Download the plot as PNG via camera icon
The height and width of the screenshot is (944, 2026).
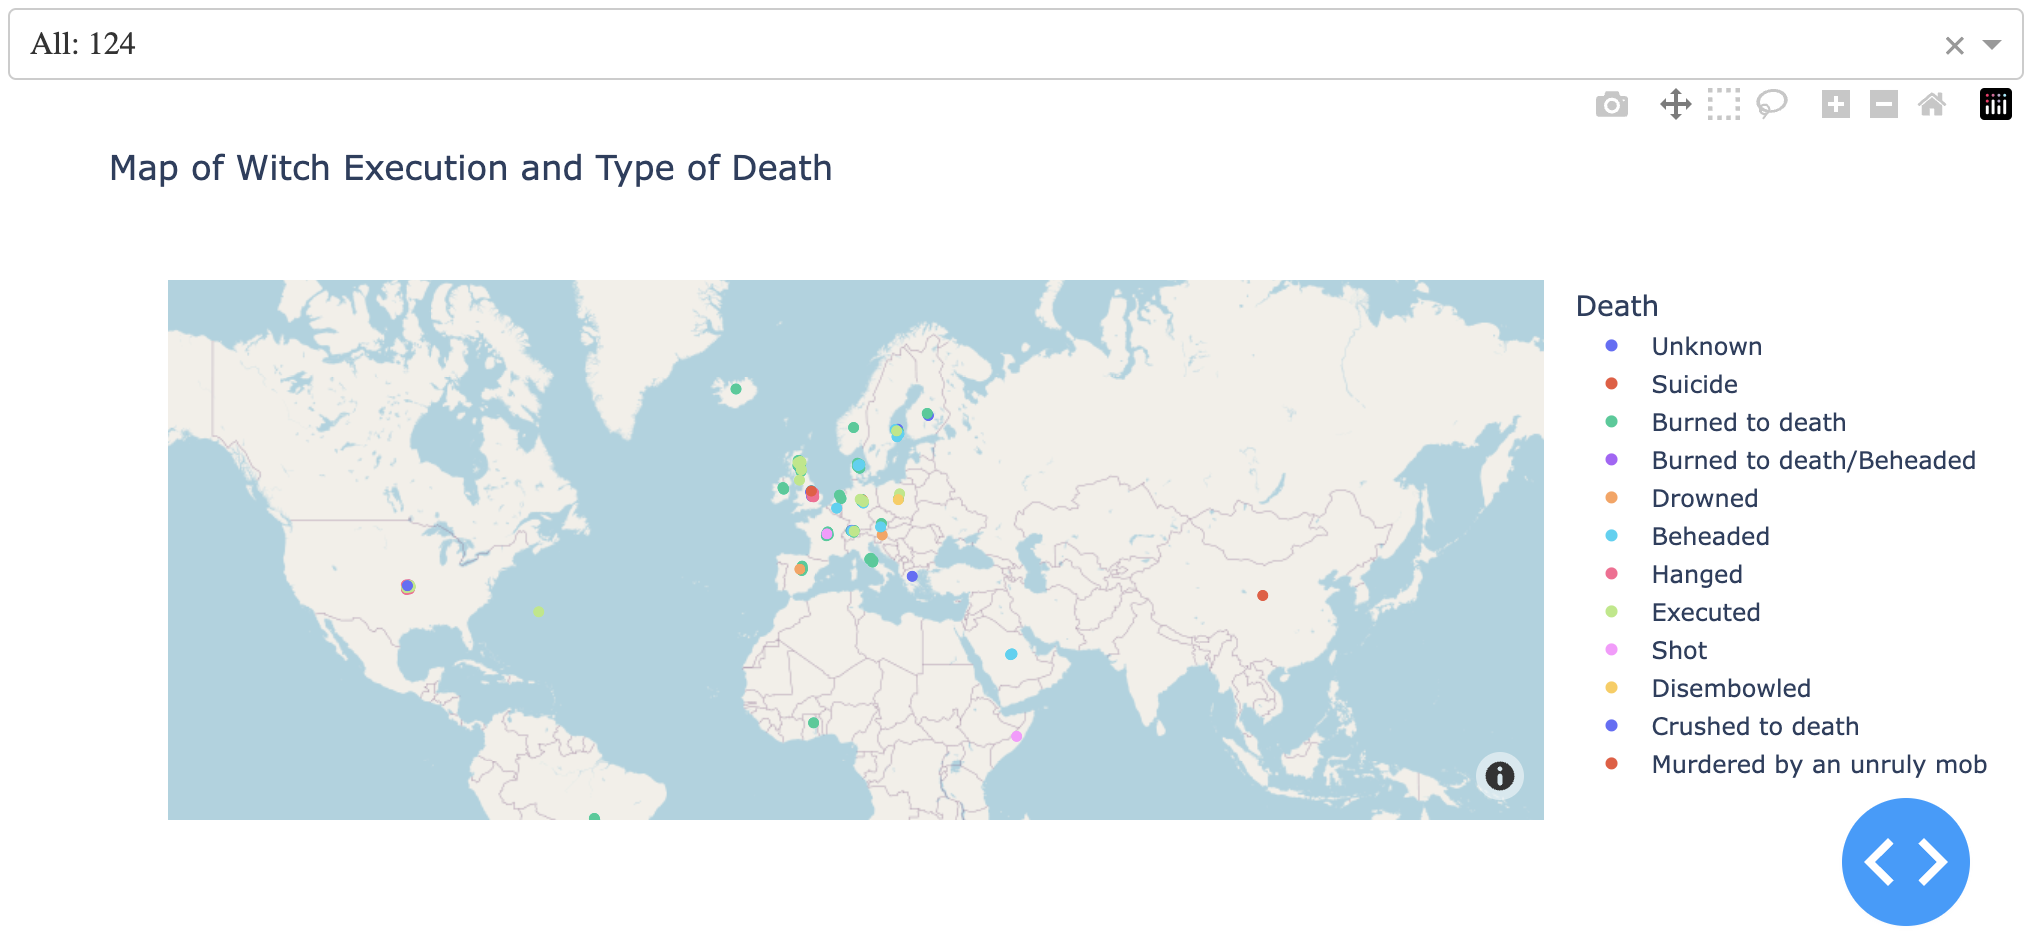1611,103
